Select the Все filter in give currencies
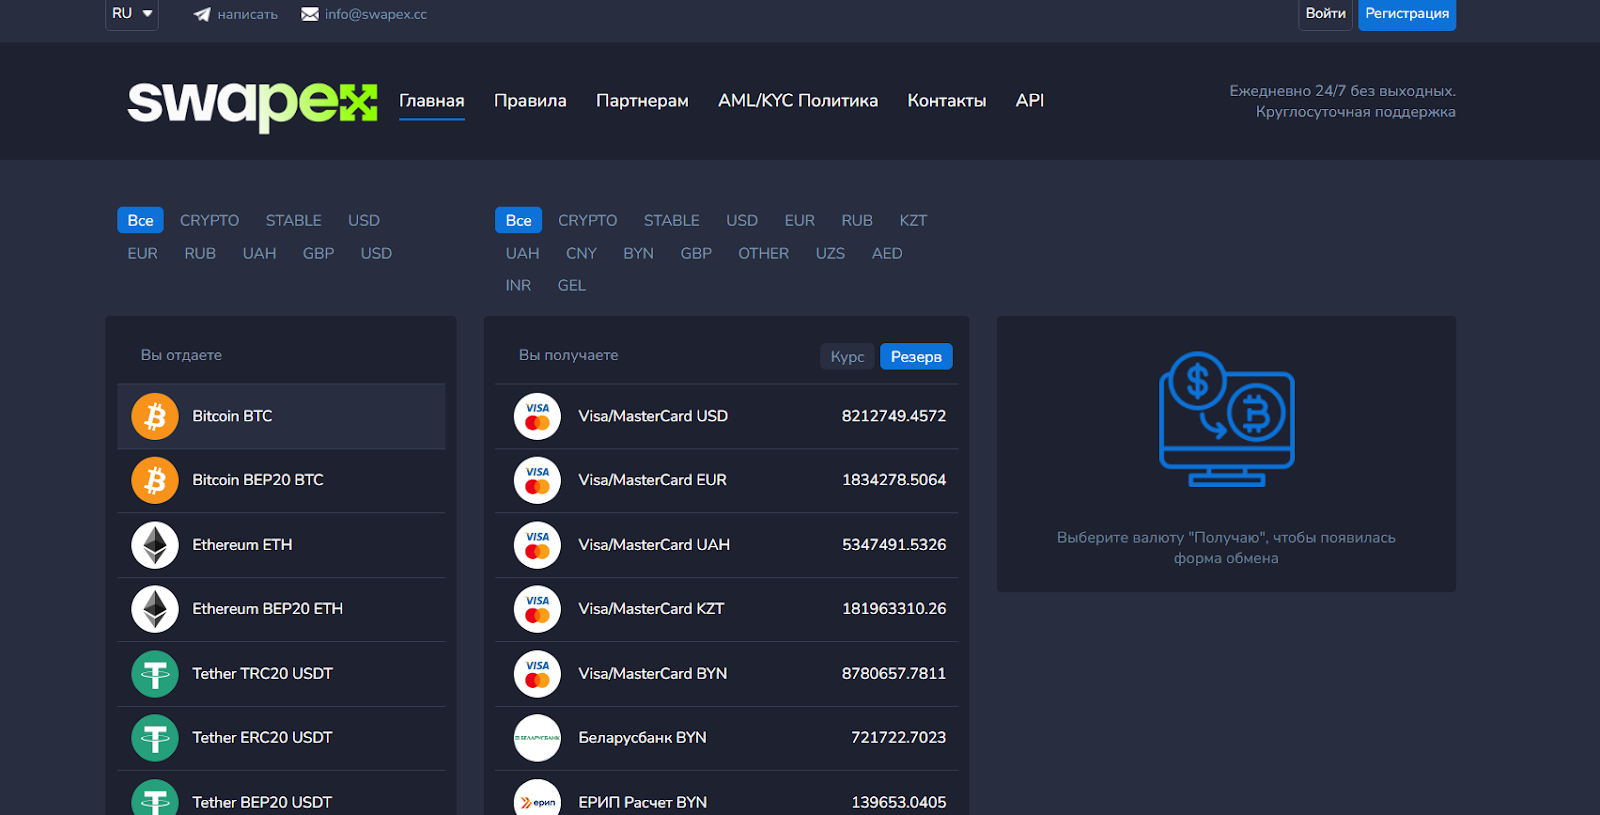This screenshot has width=1600, height=815. tap(140, 220)
